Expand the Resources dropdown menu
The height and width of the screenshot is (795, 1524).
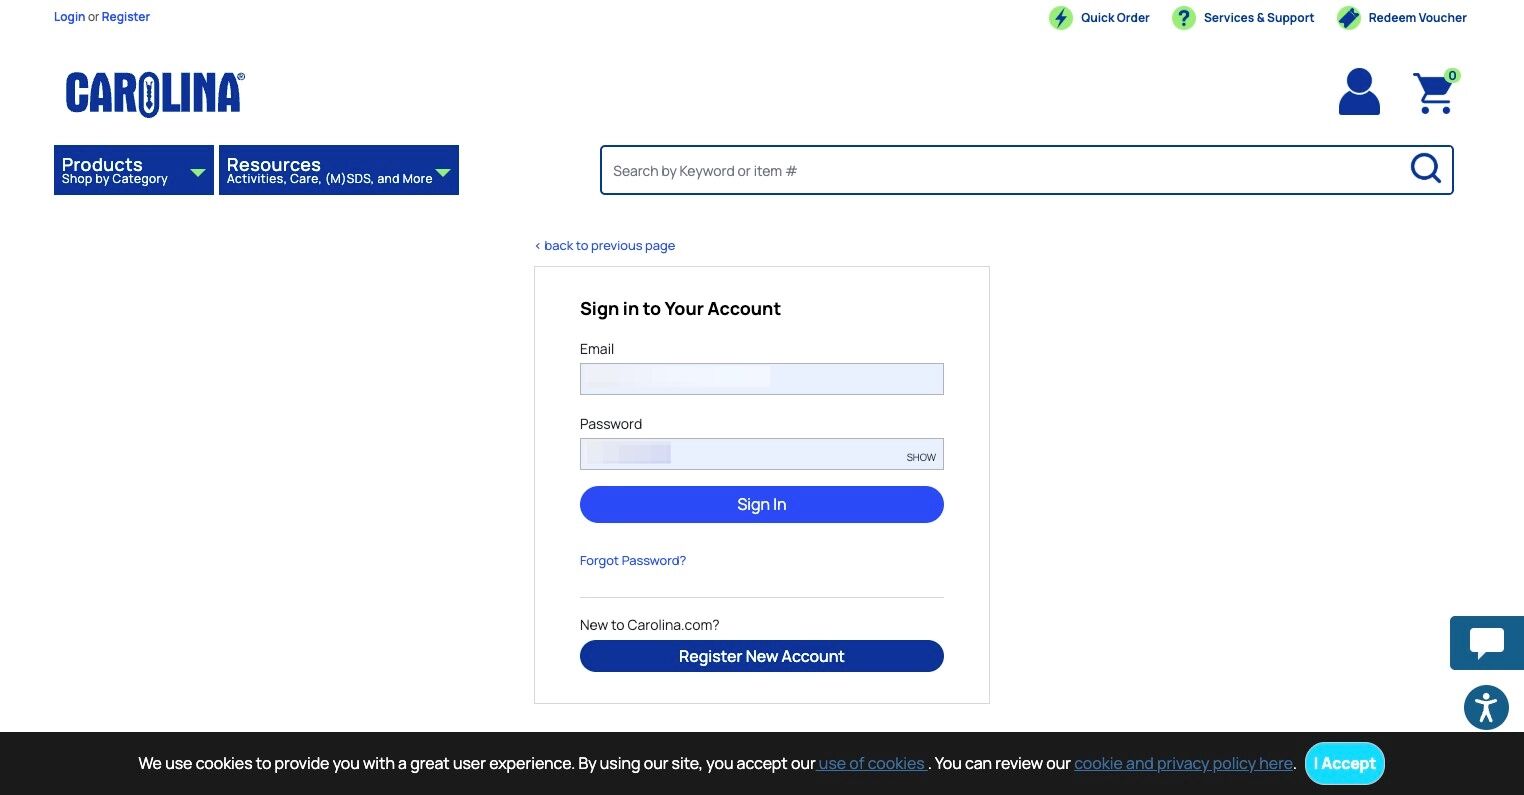click(x=339, y=170)
